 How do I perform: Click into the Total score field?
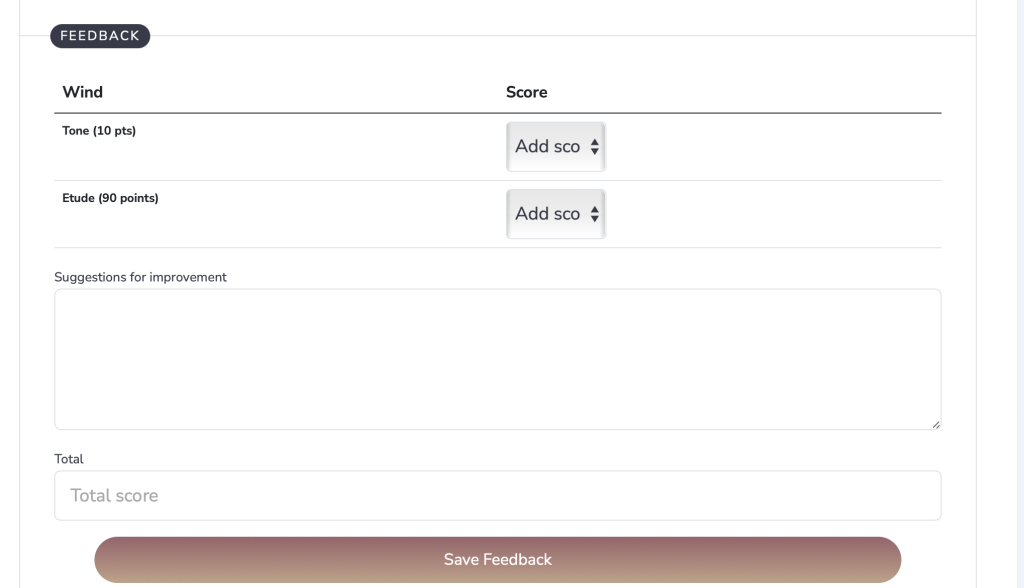point(498,495)
